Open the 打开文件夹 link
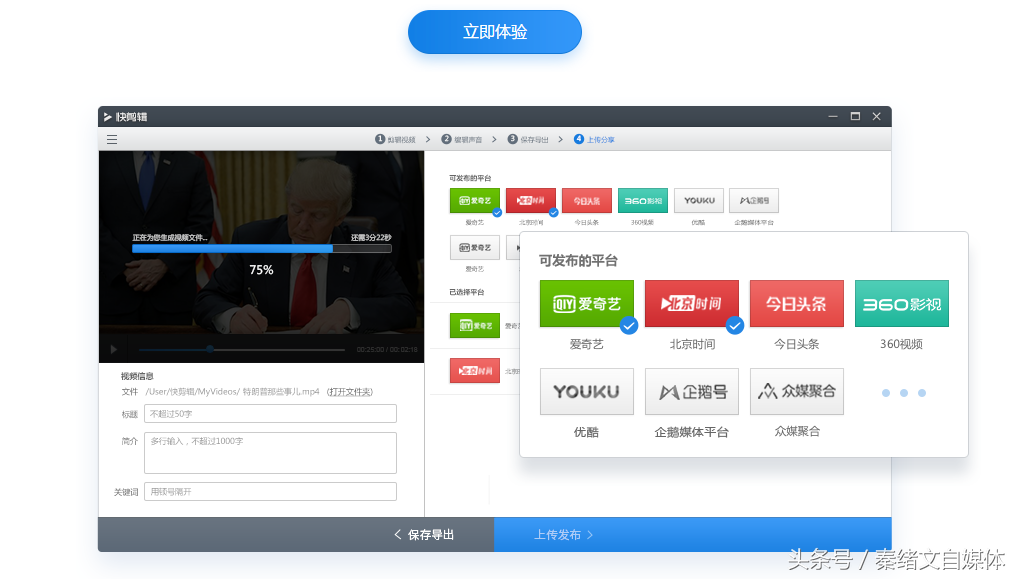The image size is (1019, 579). click(350, 391)
